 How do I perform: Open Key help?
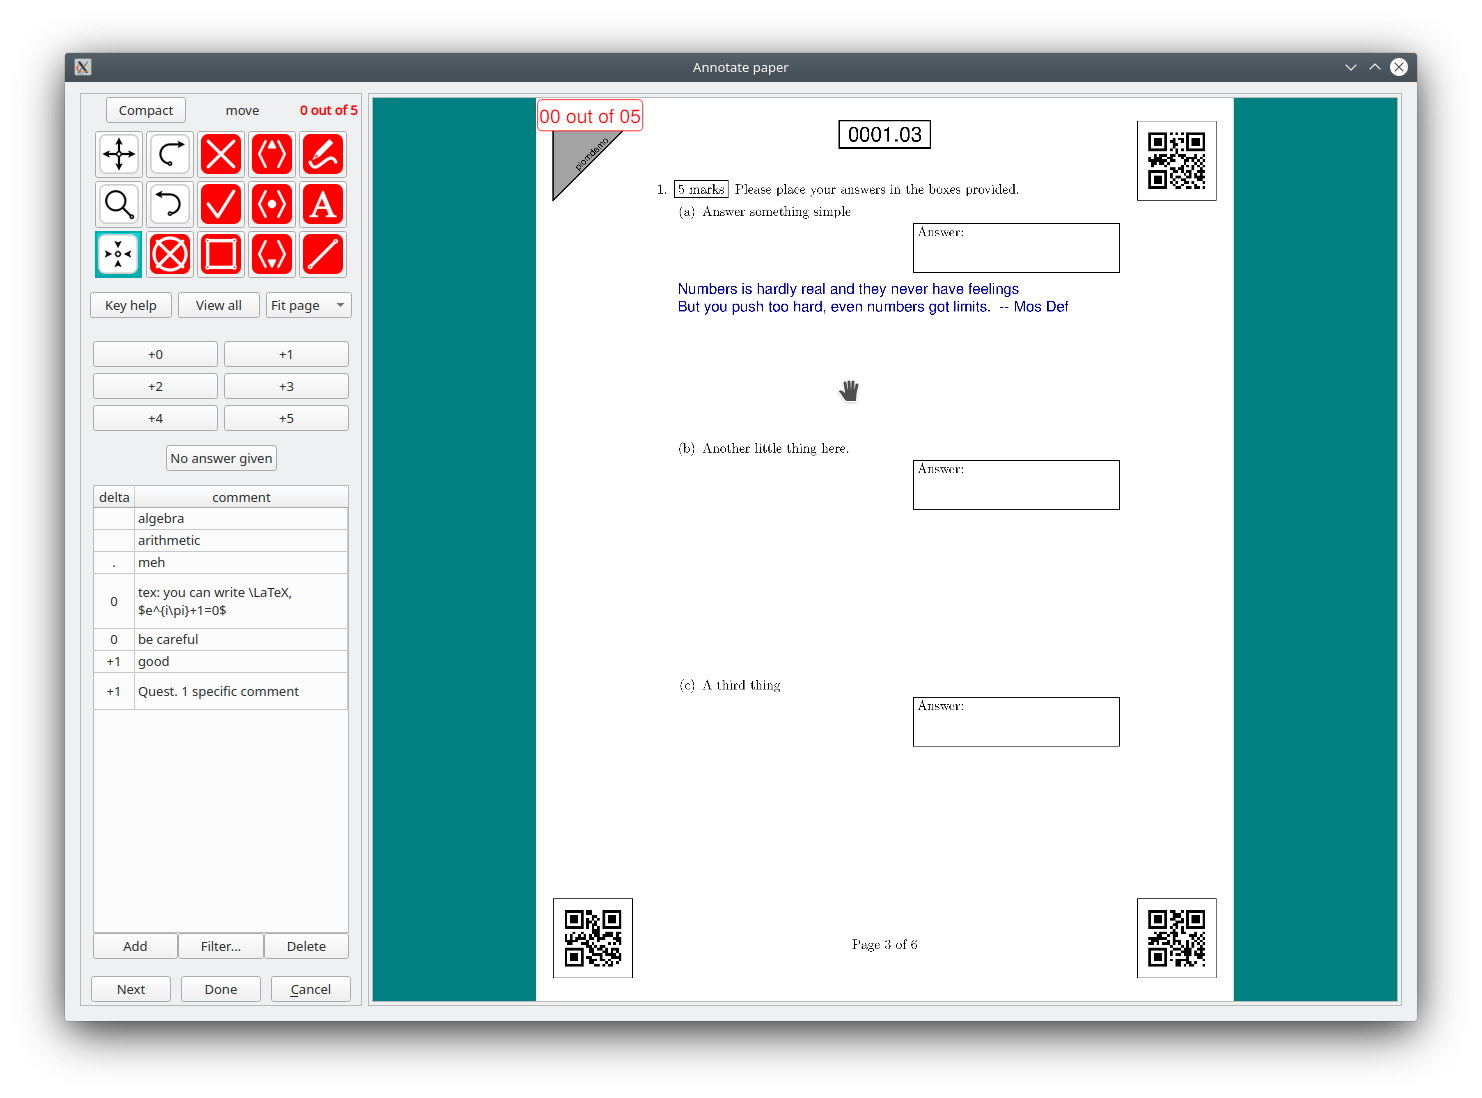(x=131, y=305)
